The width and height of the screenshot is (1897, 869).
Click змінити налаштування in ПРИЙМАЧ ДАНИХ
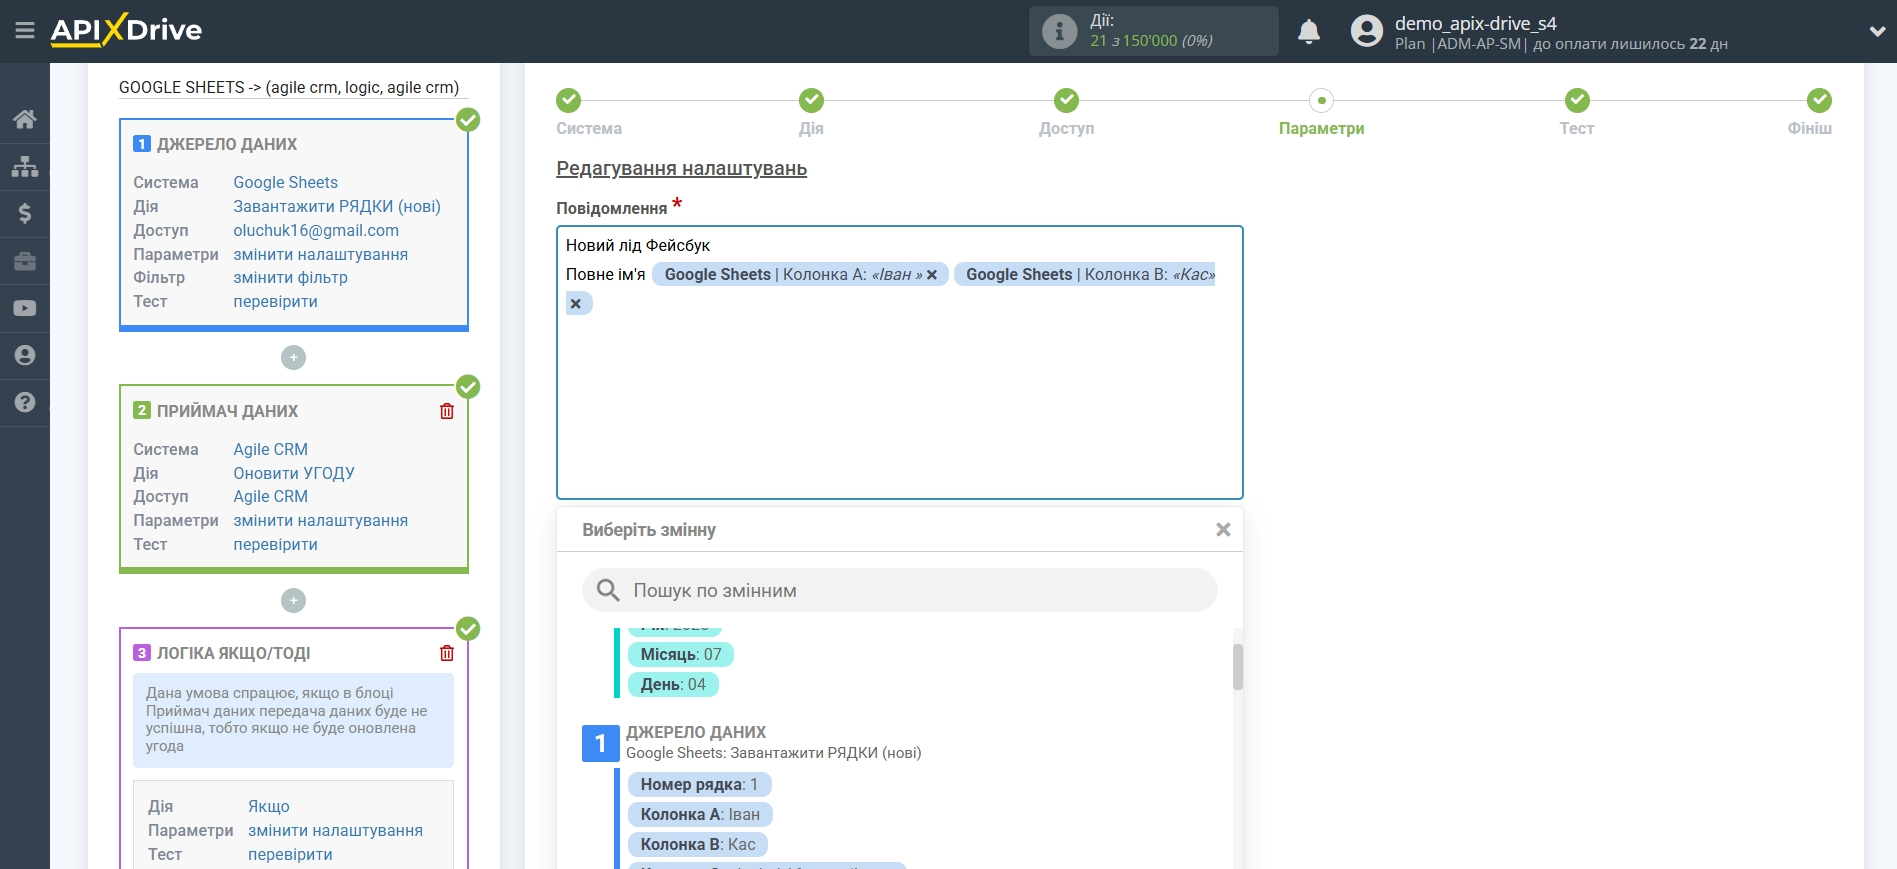click(x=320, y=520)
